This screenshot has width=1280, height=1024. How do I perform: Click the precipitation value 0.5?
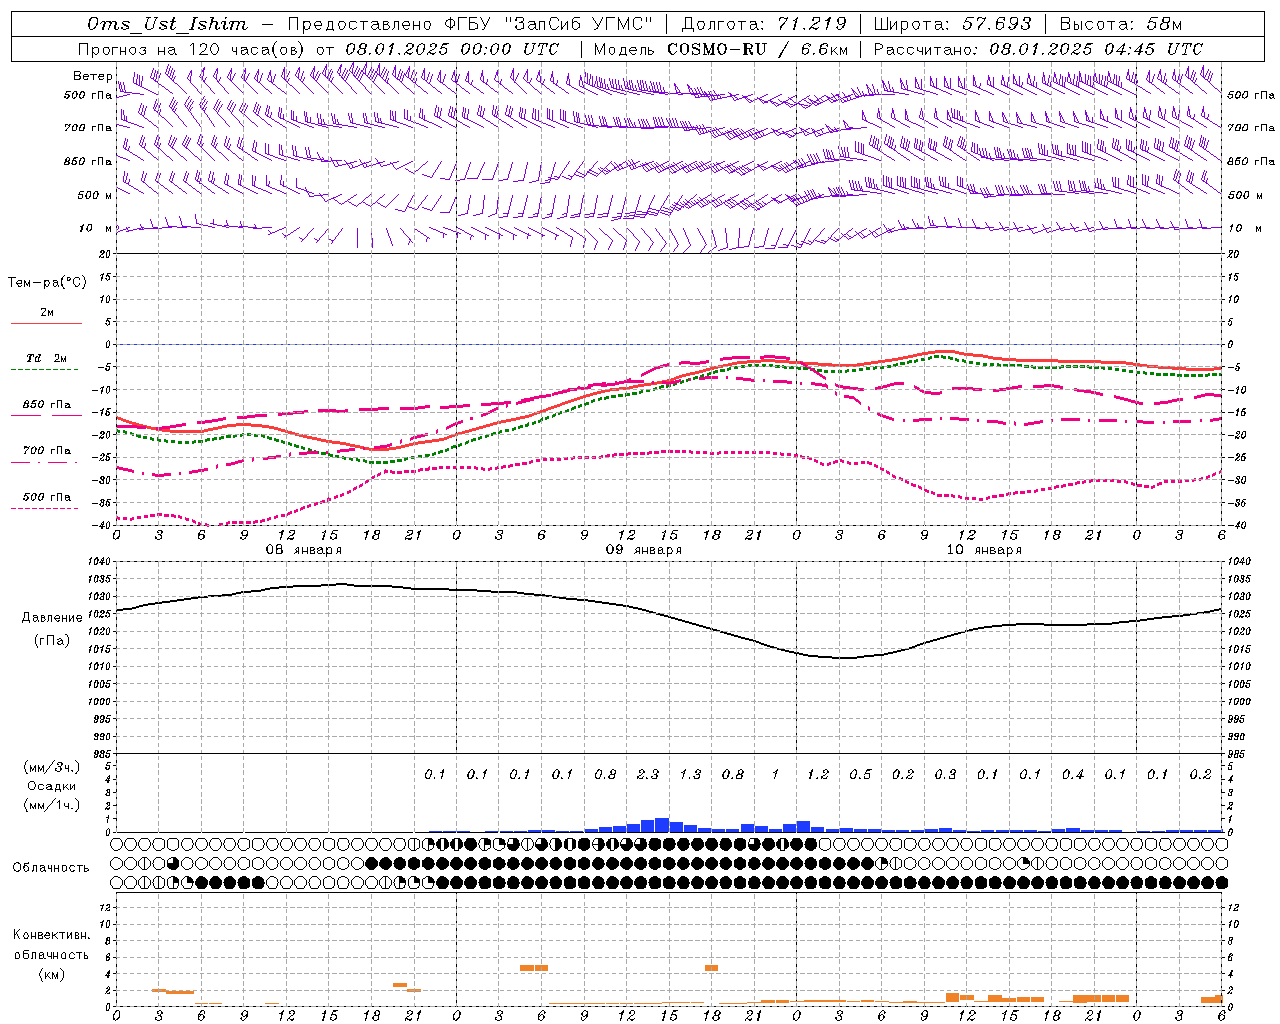pyautogui.click(x=860, y=774)
